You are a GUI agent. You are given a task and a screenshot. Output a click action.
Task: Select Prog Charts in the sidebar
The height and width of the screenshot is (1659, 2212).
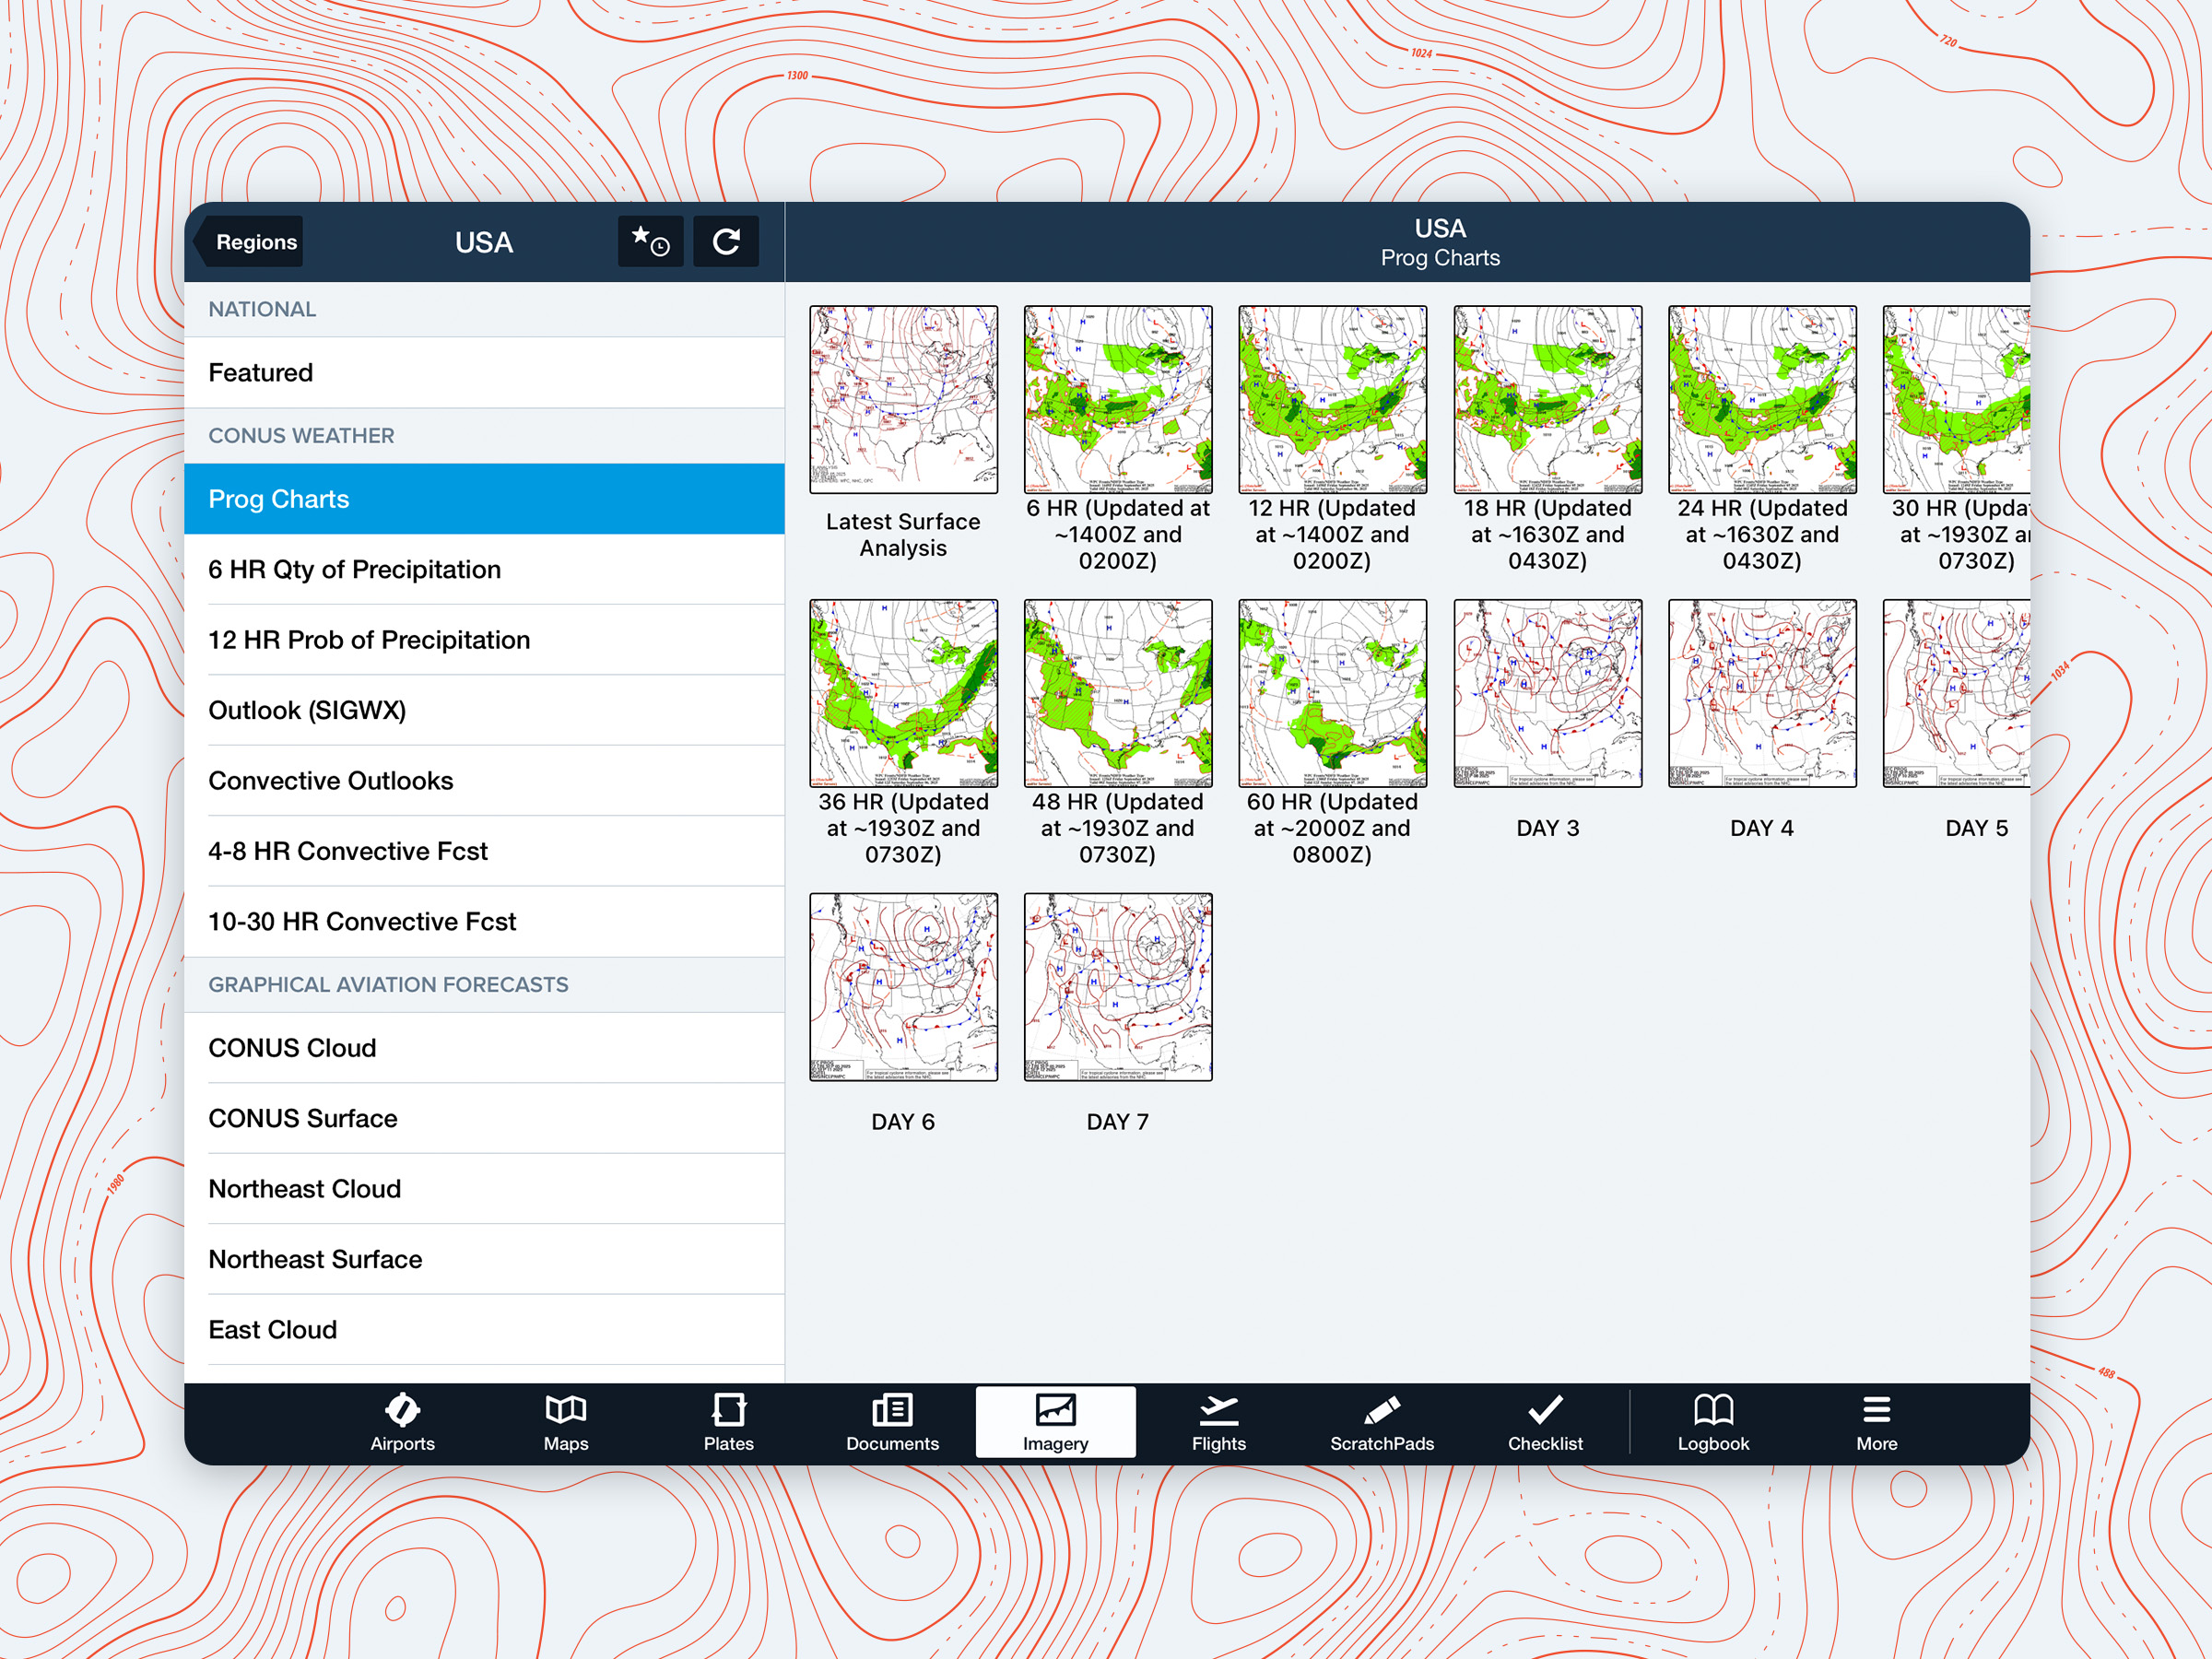(484, 499)
